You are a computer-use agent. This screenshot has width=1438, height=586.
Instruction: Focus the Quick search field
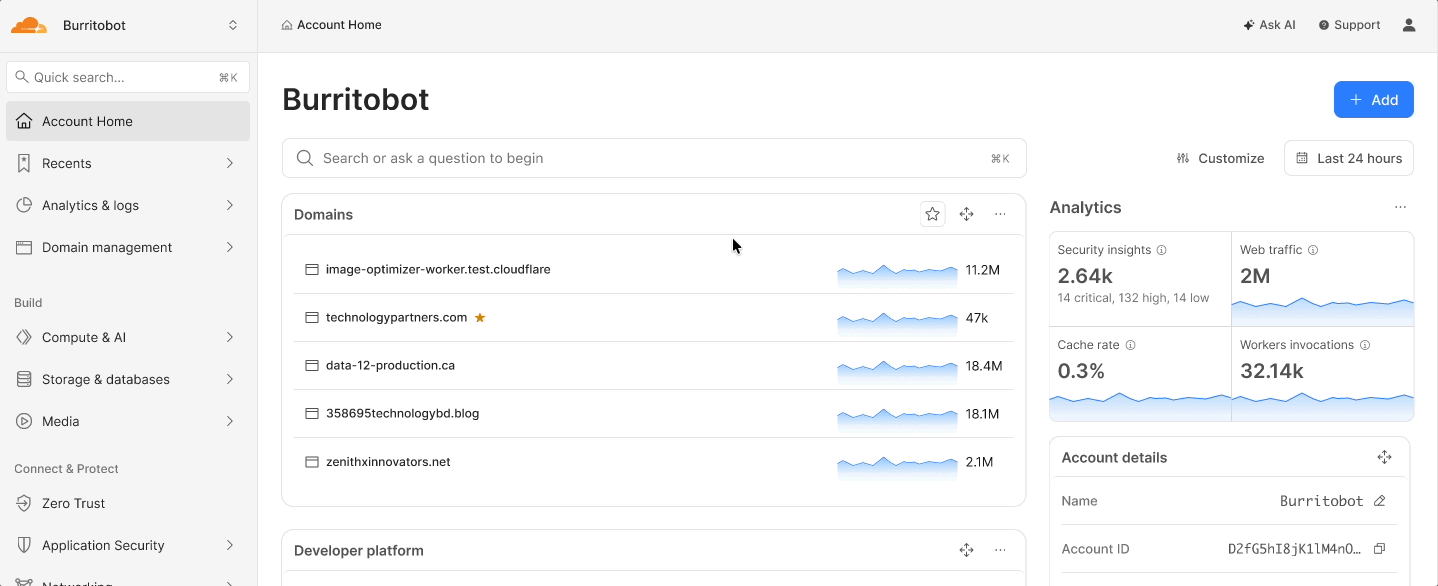click(128, 77)
